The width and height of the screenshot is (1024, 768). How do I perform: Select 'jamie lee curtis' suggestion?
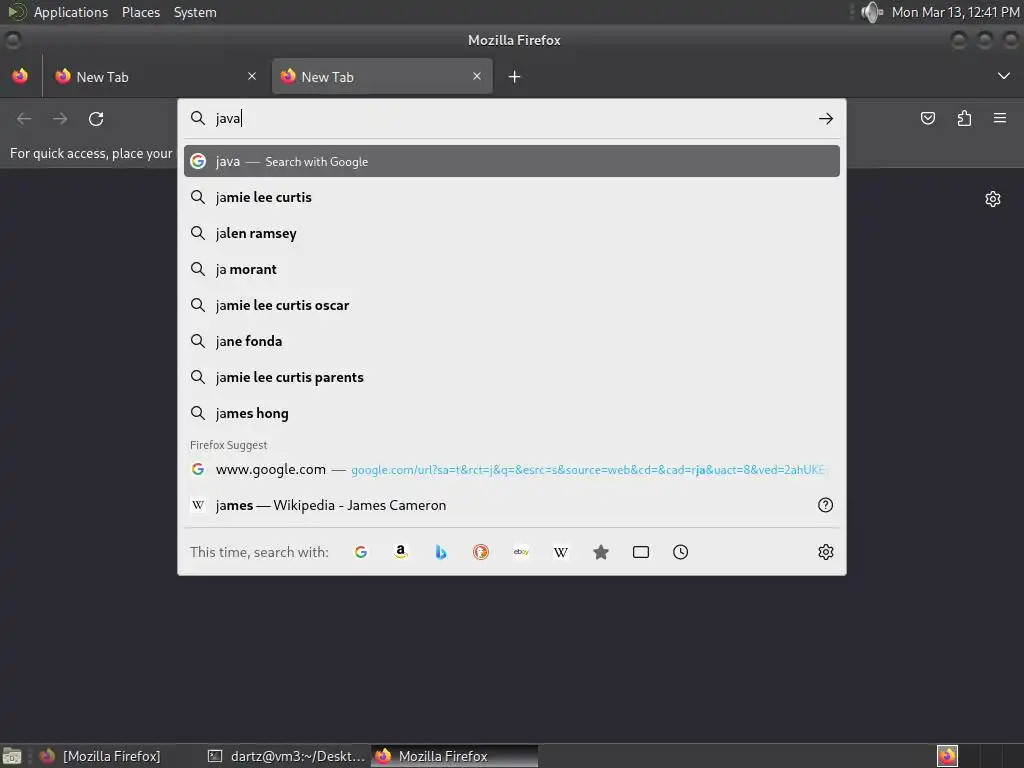point(511,197)
